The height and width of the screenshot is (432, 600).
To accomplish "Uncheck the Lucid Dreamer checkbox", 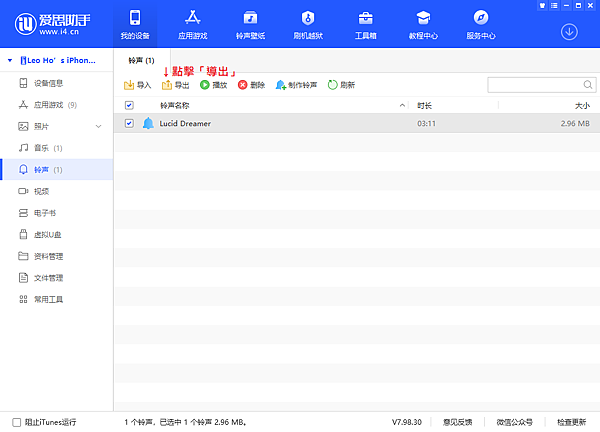I will tap(129, 123).
